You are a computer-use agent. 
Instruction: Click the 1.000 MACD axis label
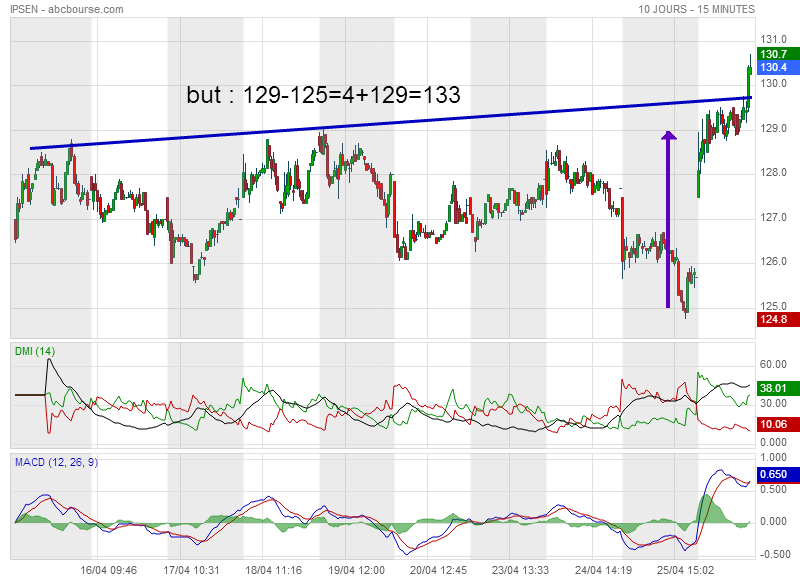coord(773,457)
